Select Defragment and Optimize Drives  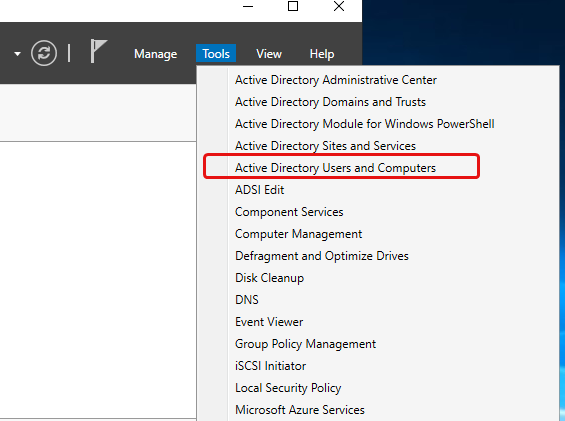tap(322, 256)
